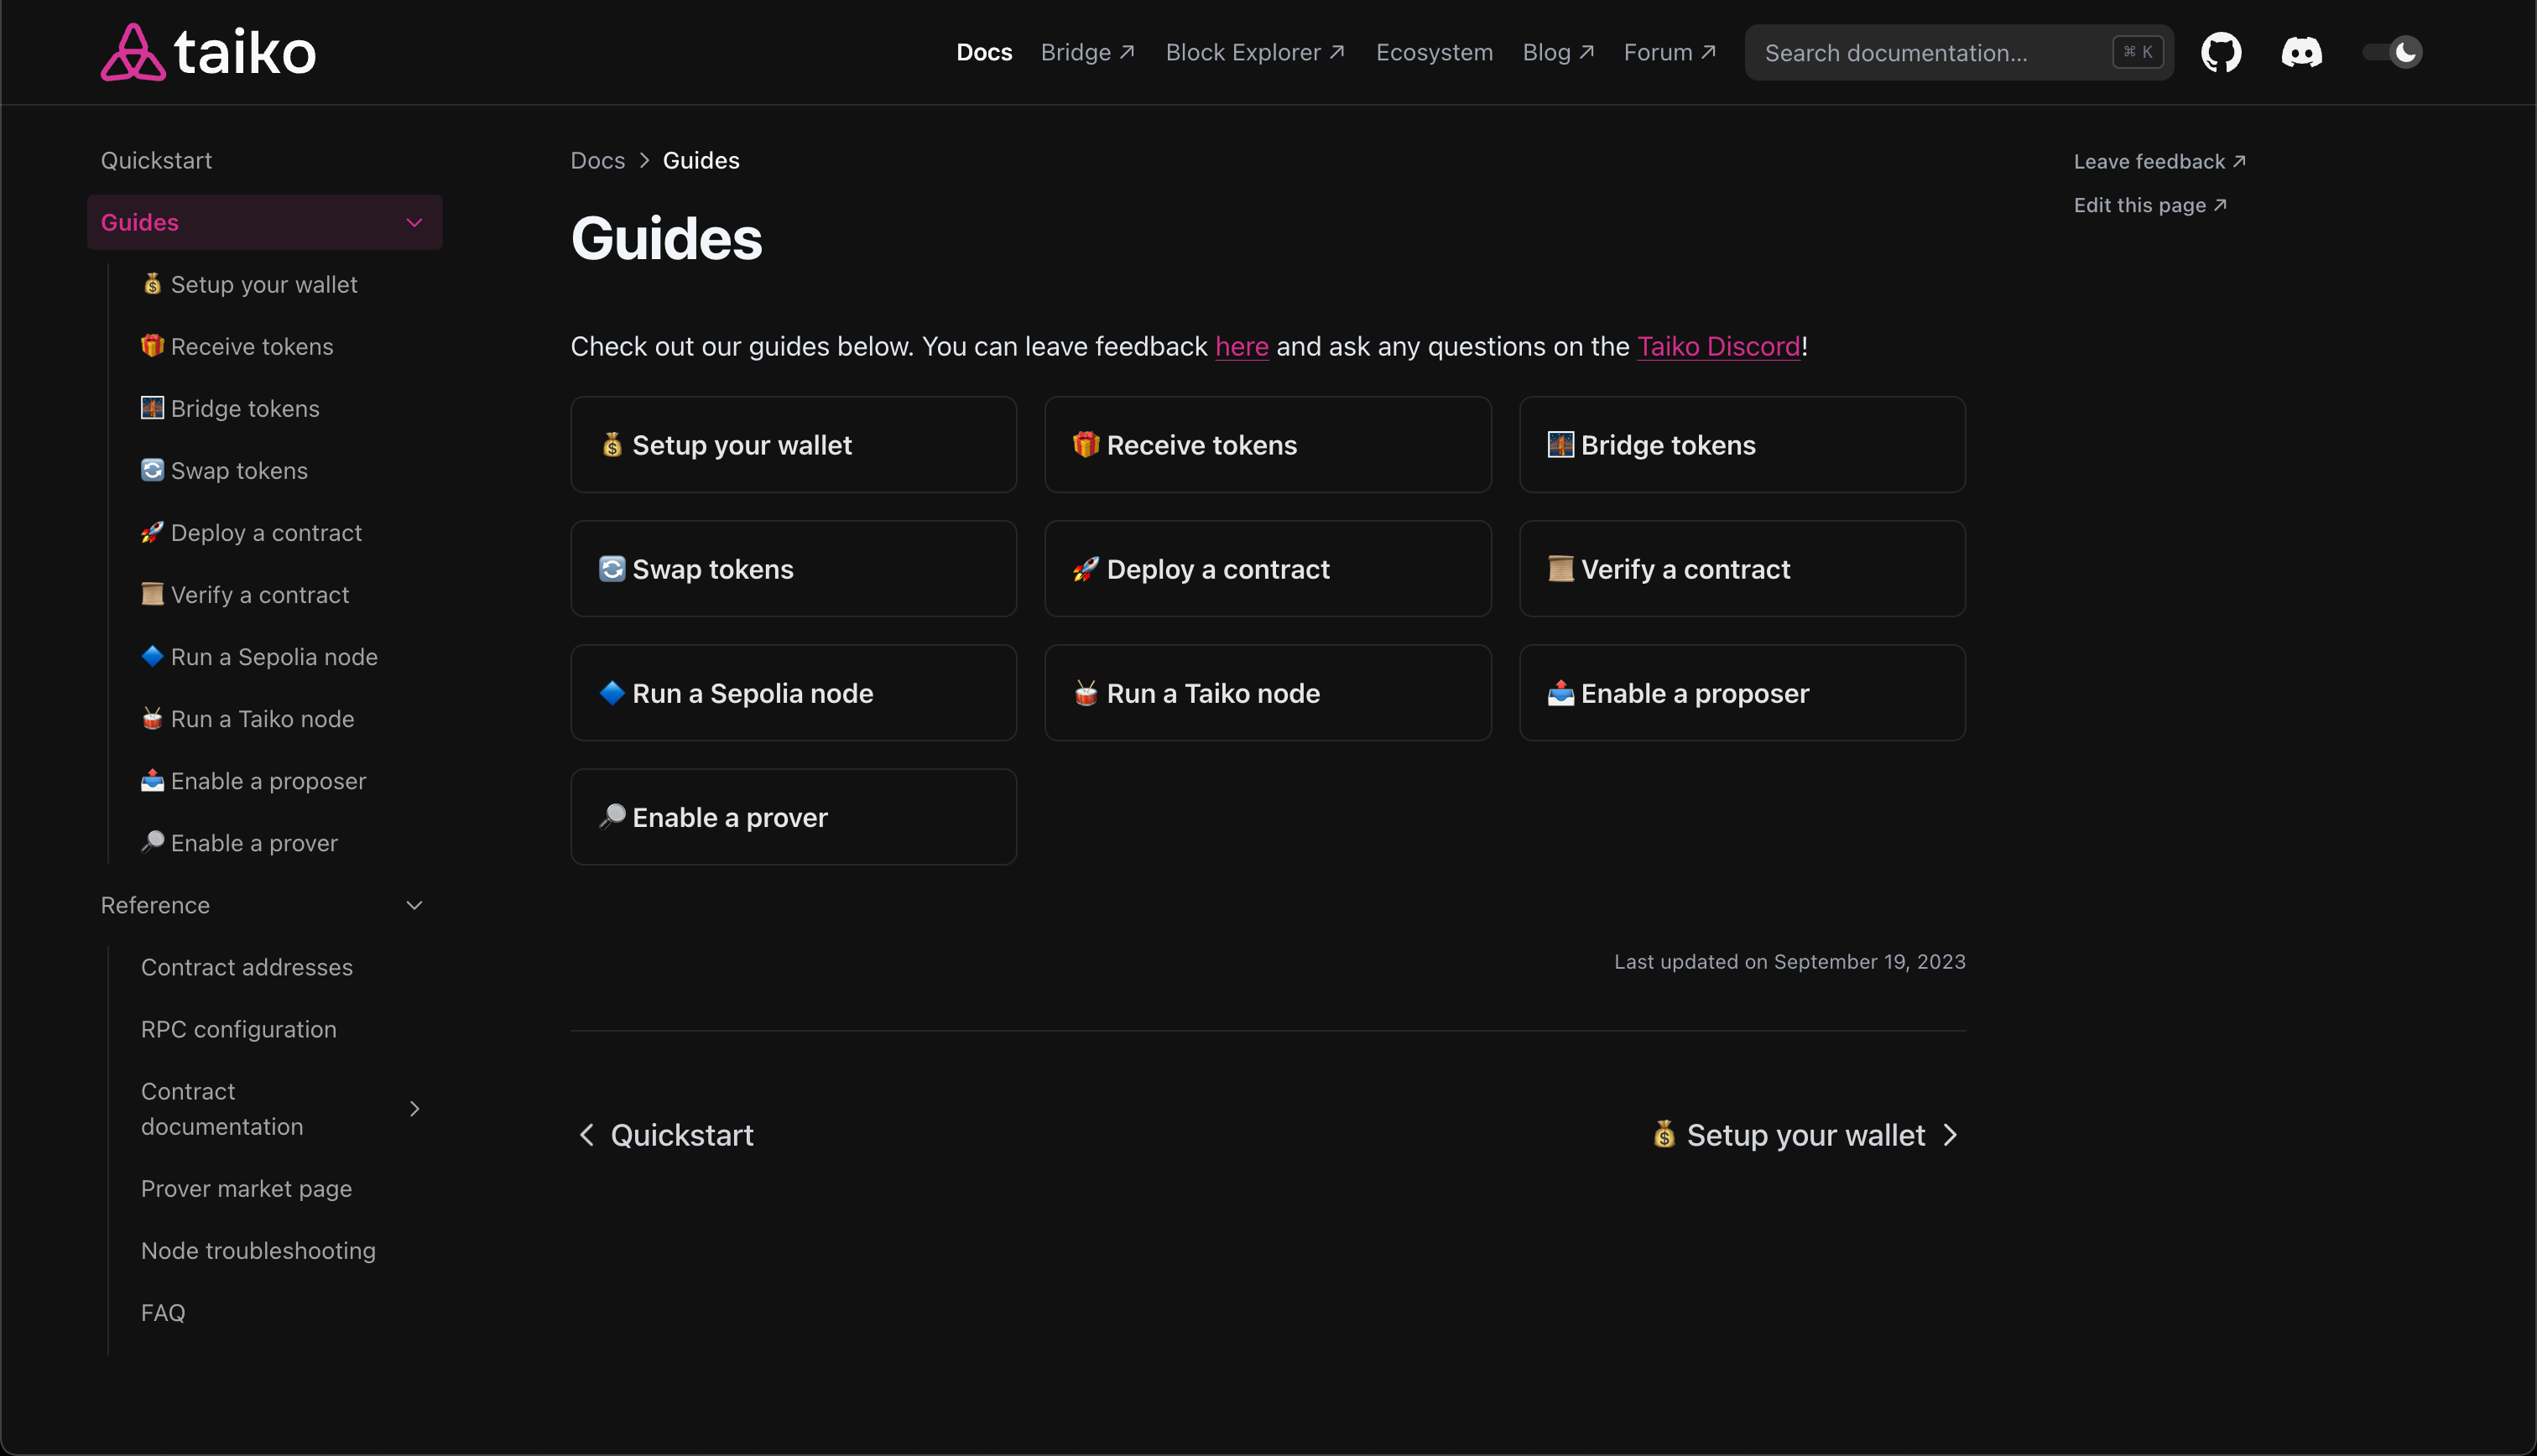Open the Setup your wallet card
This screenshot has height=1456, width=2537.
(x=793, y=444)
